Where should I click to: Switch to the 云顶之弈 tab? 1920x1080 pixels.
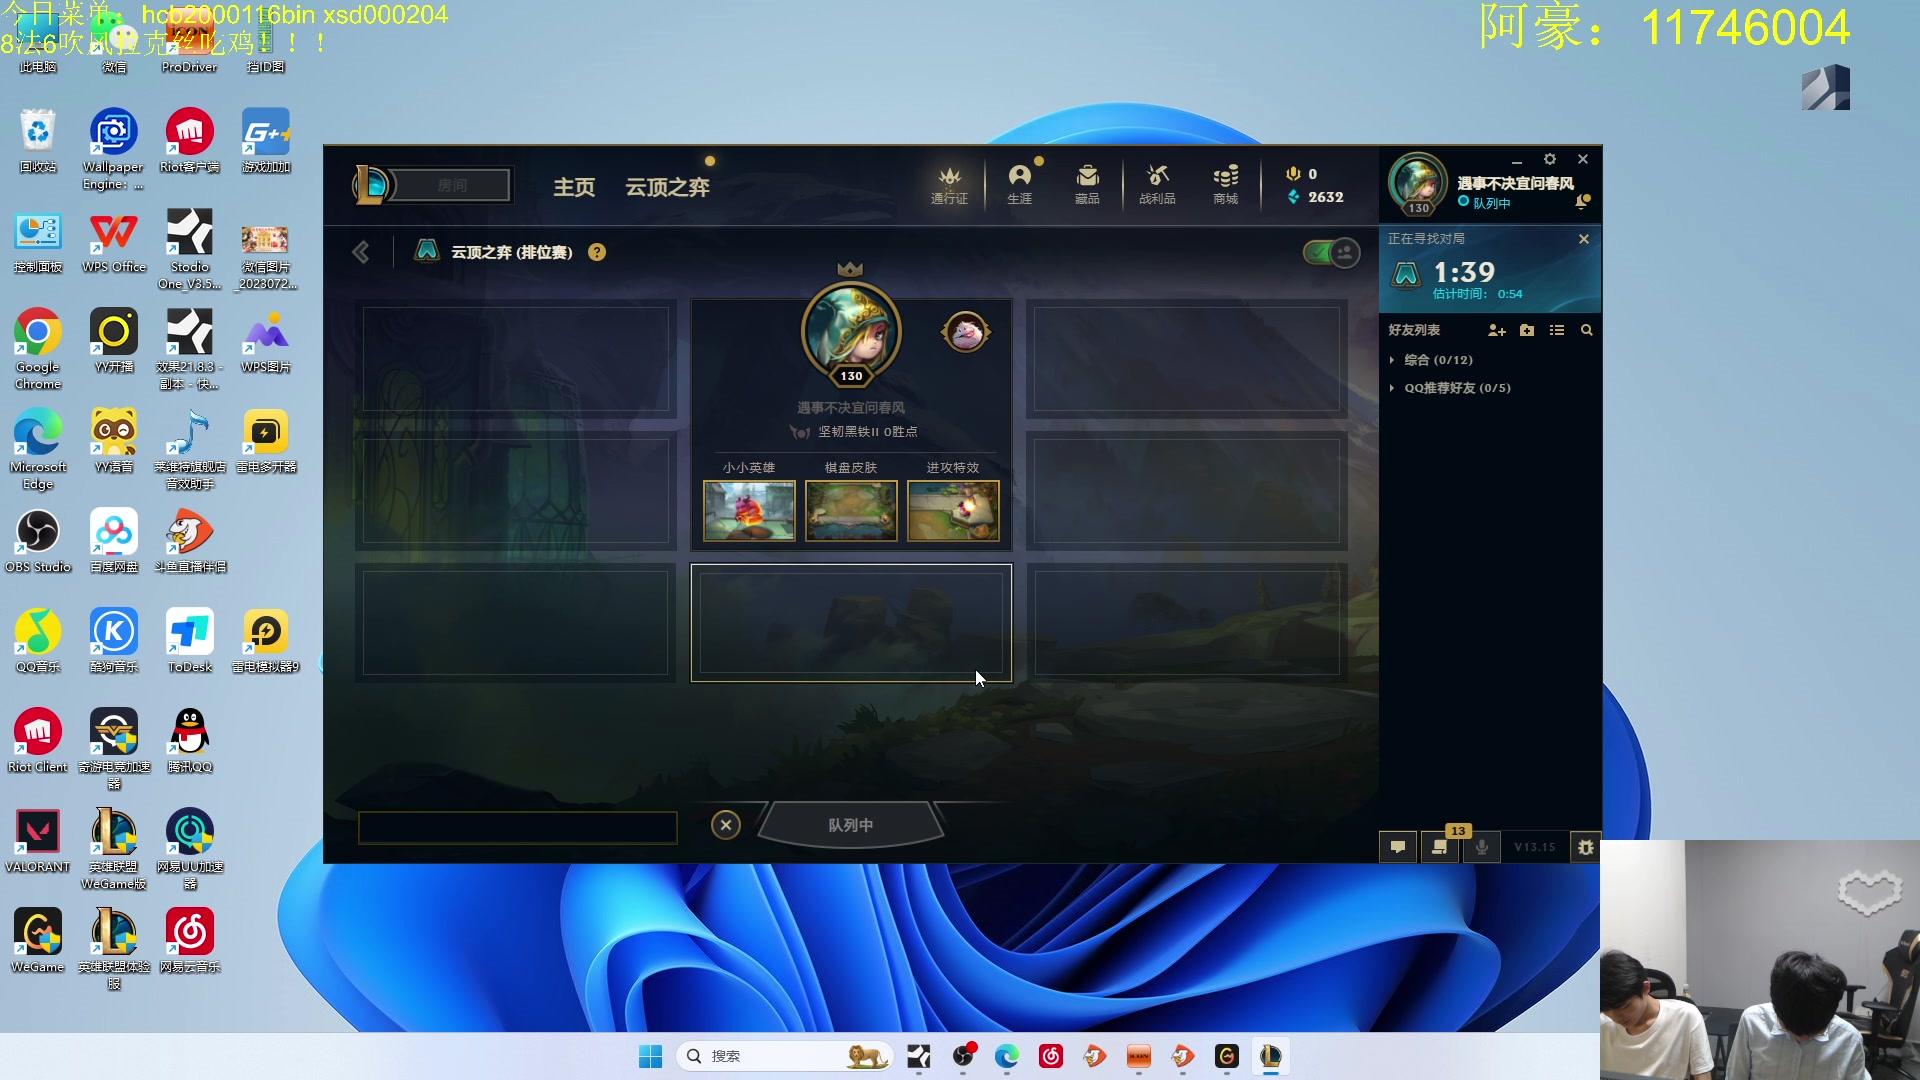[667, 187]
